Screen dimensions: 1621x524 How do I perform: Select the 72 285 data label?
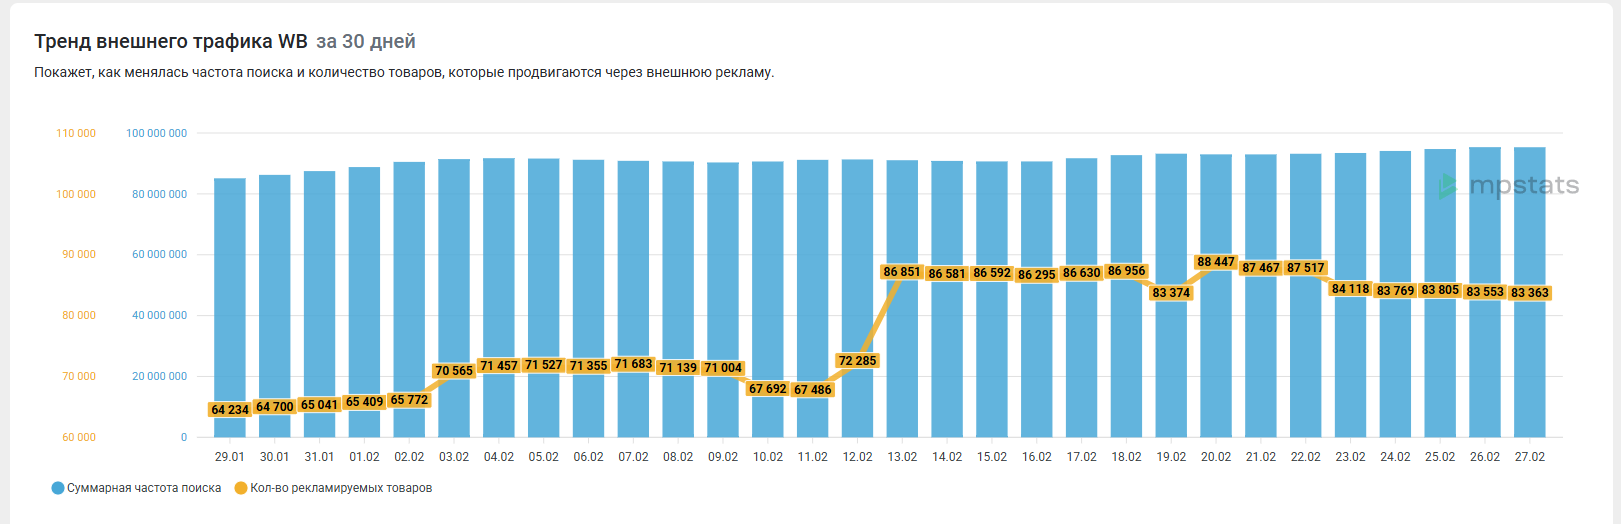pyautogui.click(x=858, y=361)
